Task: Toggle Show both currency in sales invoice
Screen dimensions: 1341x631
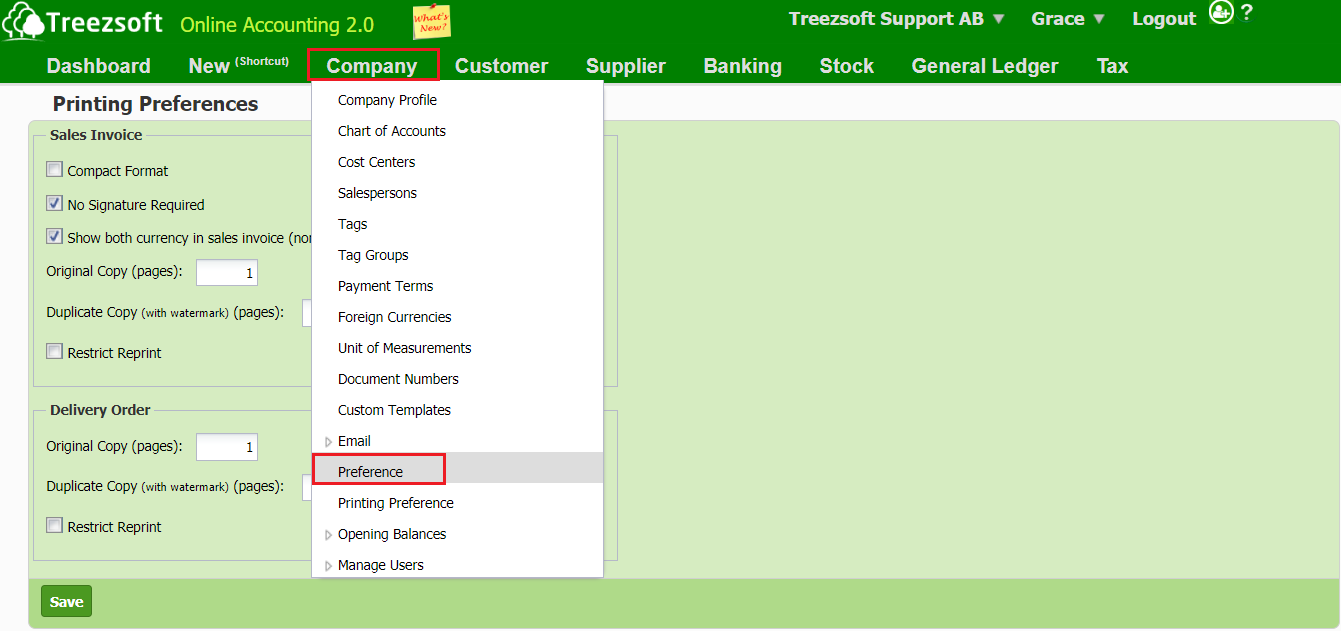Action: (55, 237)
